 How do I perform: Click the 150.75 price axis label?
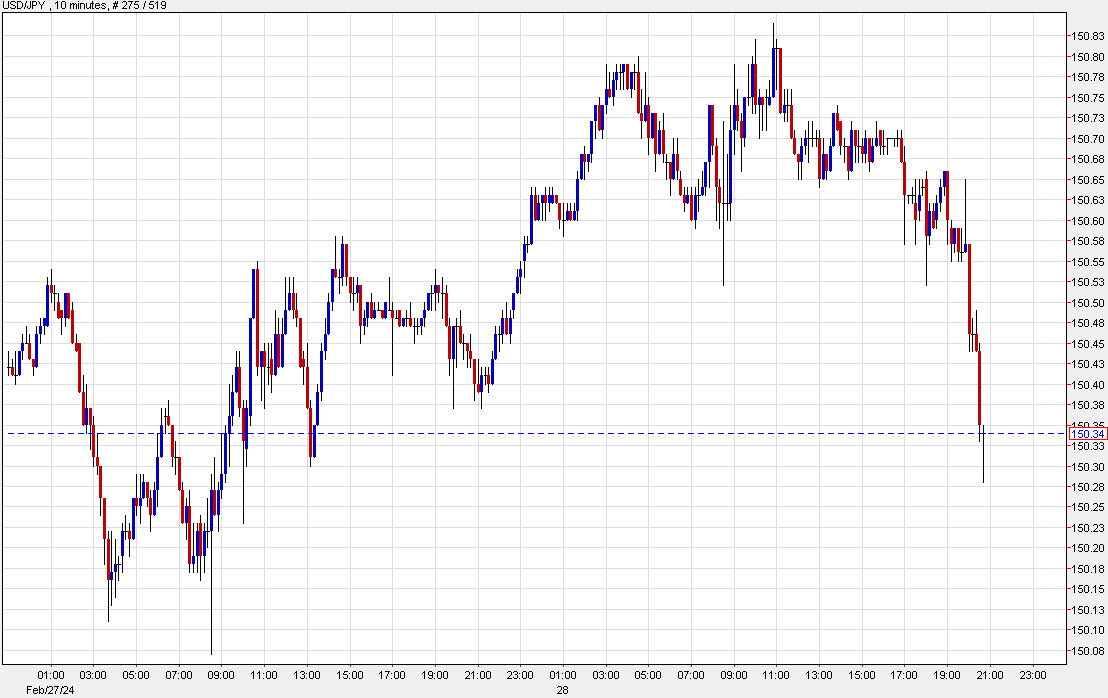pyautogui.click(x=1088, y=97)
